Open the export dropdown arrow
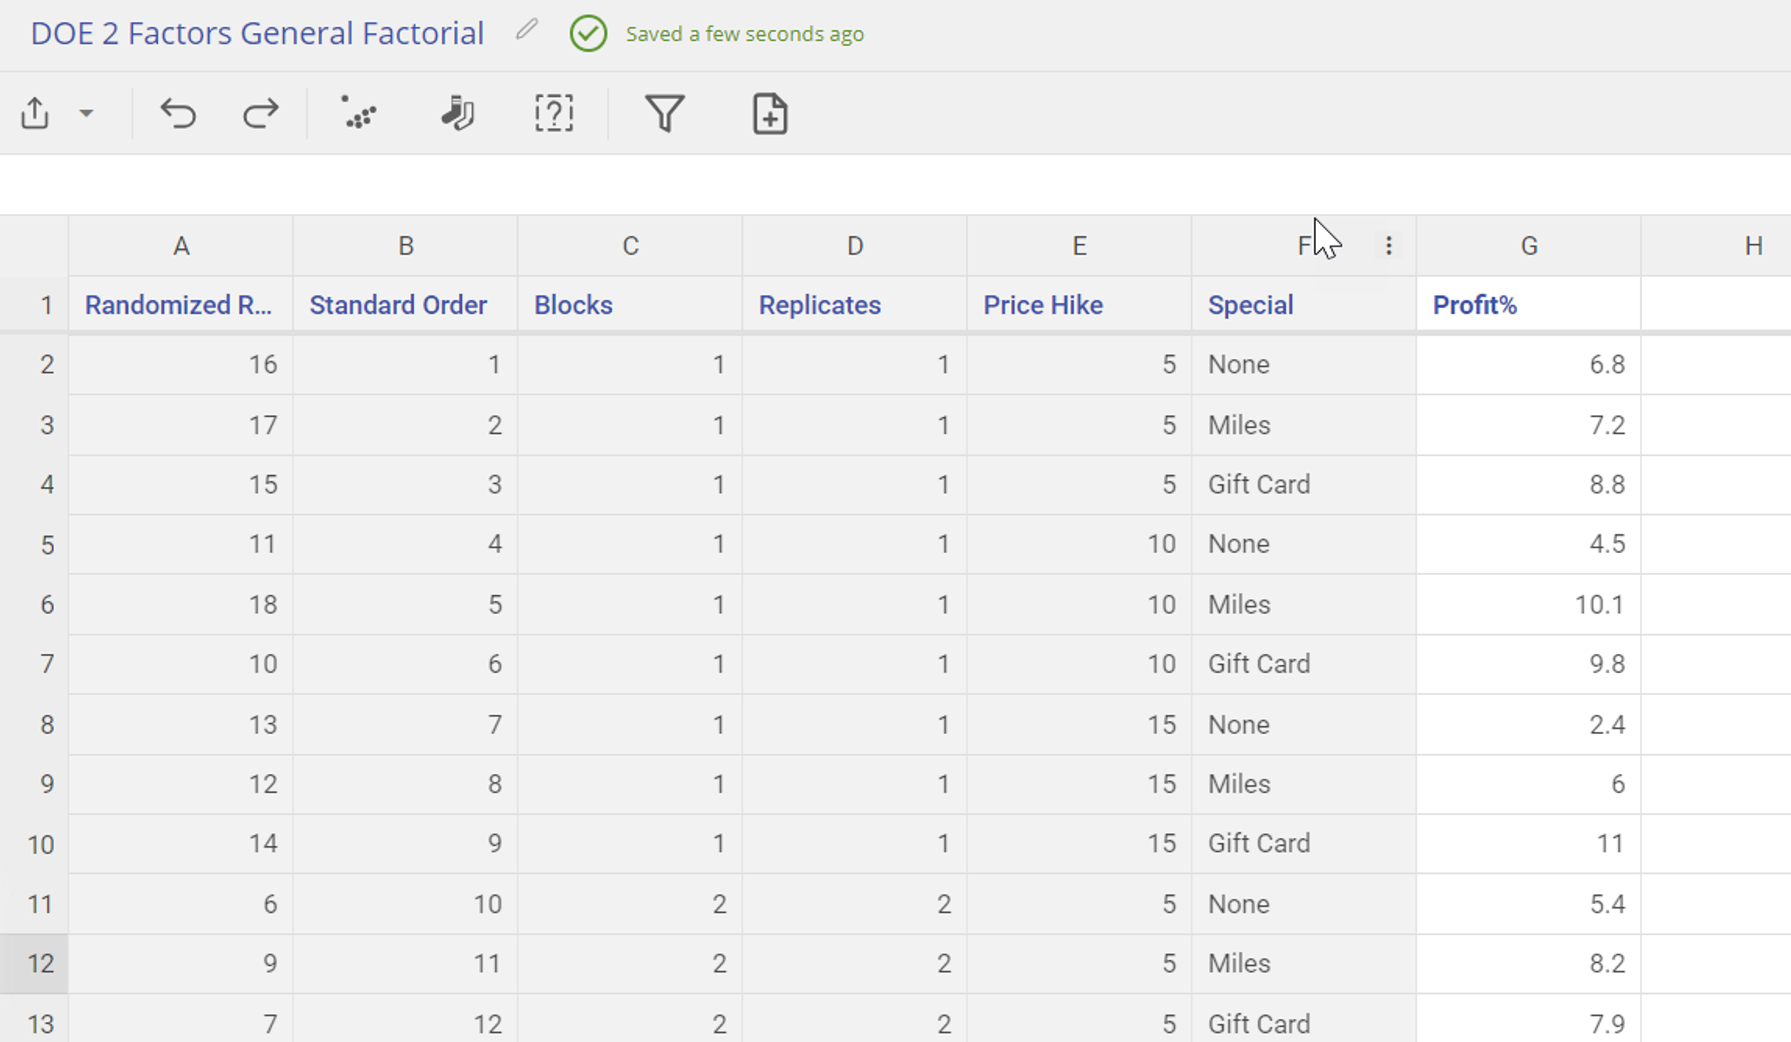1791x1042 pixels. point(87,113)
